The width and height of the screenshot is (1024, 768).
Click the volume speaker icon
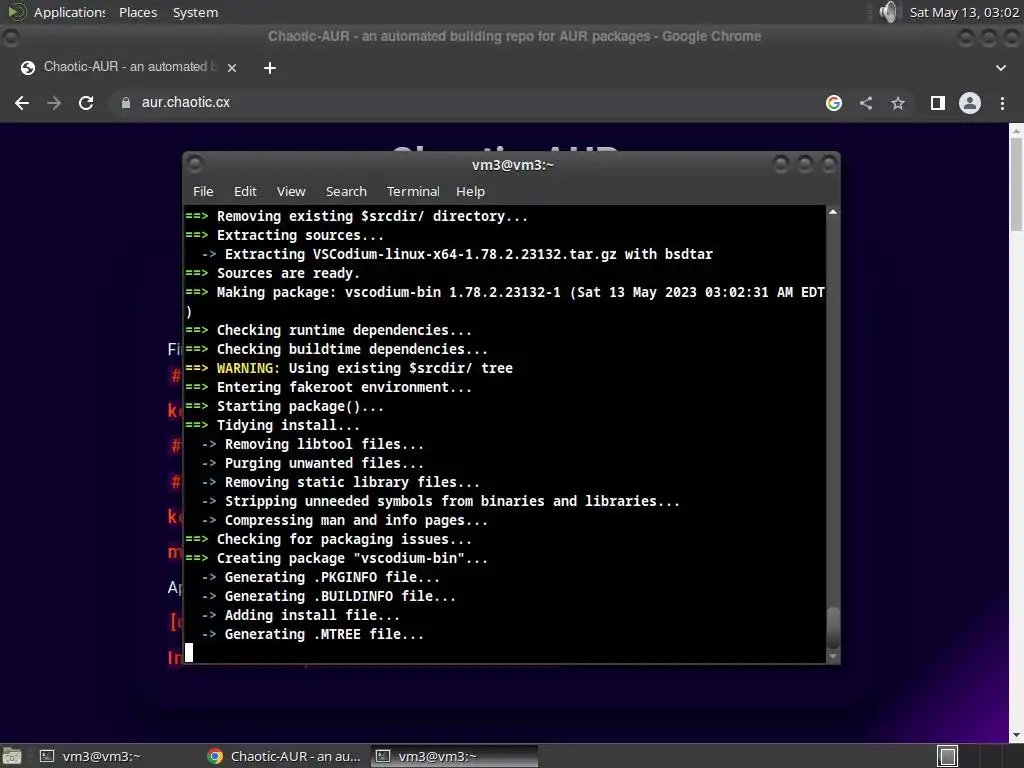[888, 12]
